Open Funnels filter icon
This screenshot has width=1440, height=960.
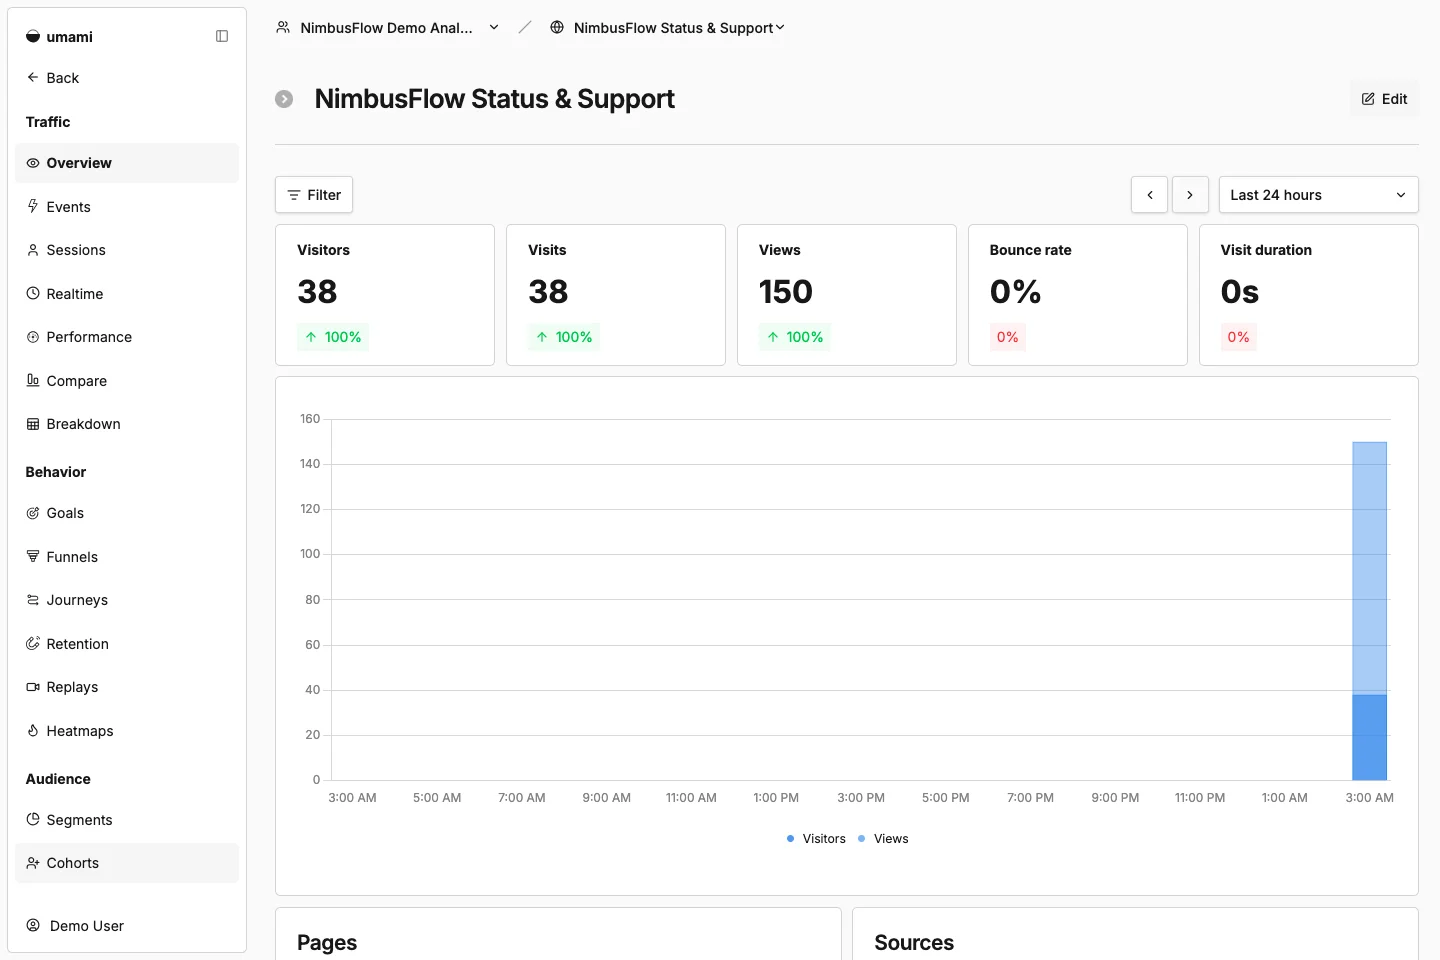click(x=33, y=556)
